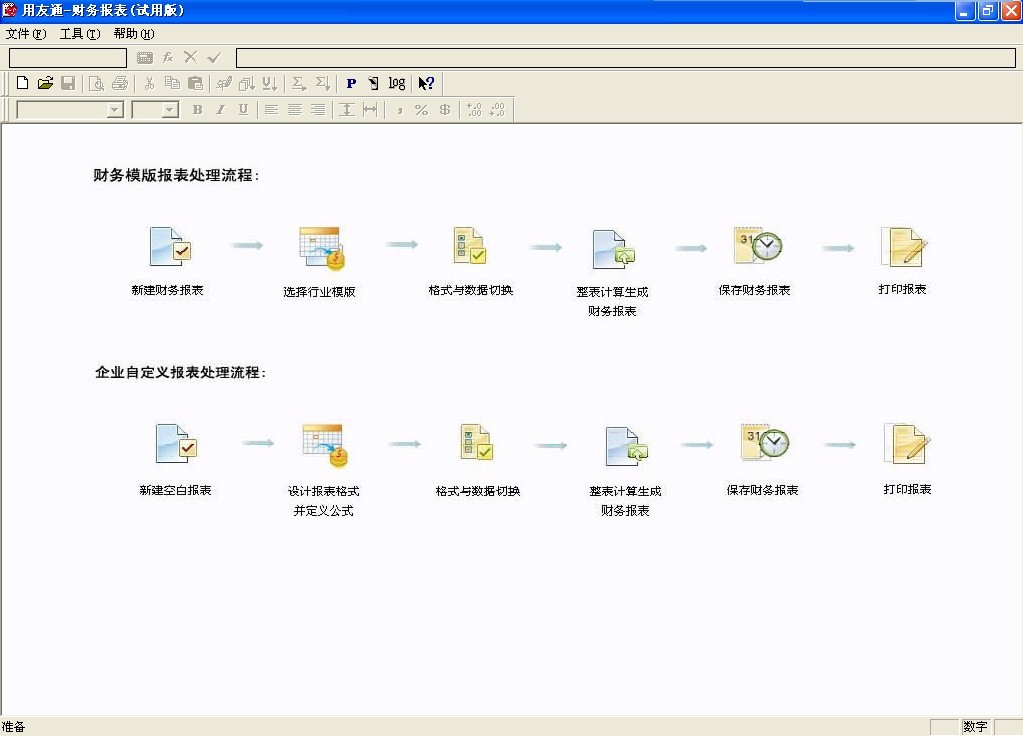Expand the font name dropdown
The image size is (1023, 736).
(x=115, y=110)
